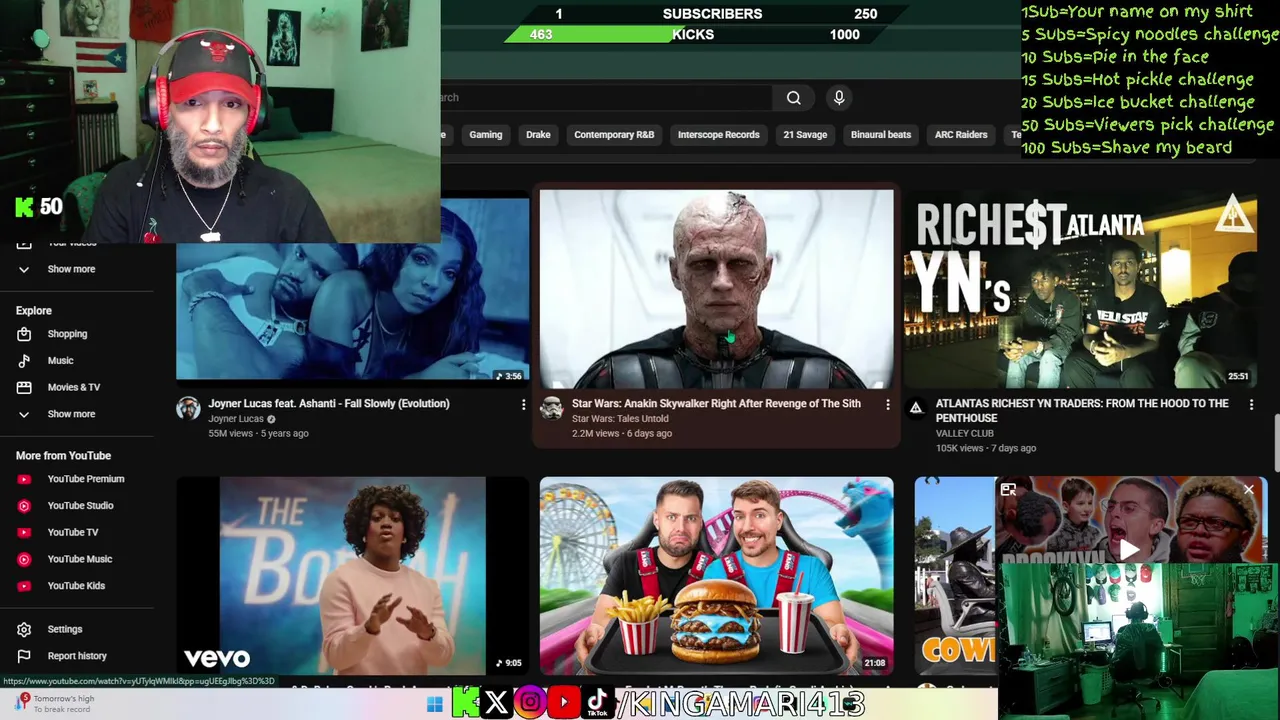The height and width of the screenshot is (720, 1280).
Task: Click the YouTube TV icon
Action: coord(24,532)
